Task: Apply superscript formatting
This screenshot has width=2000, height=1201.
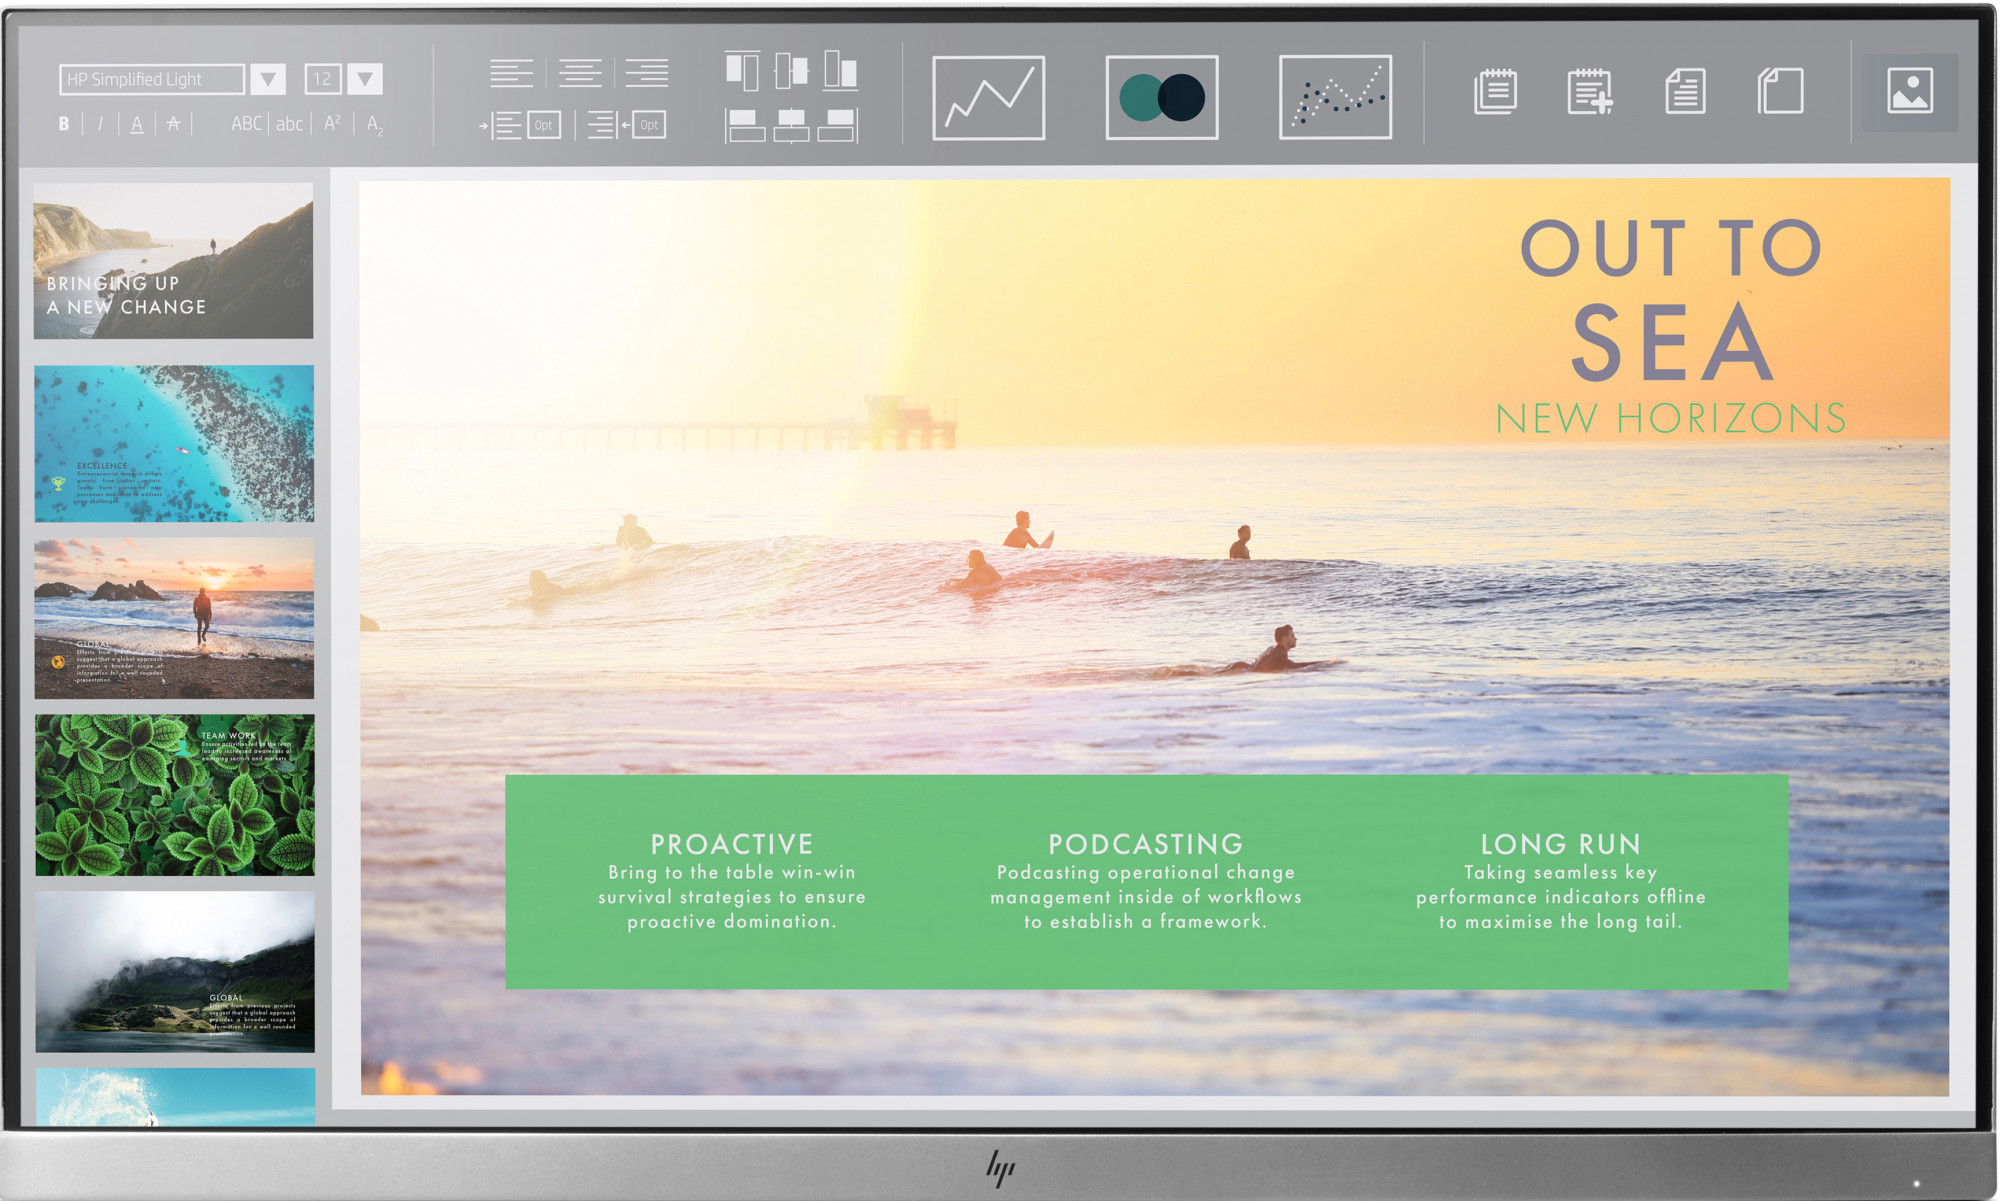Action: (x=332, y=123)
